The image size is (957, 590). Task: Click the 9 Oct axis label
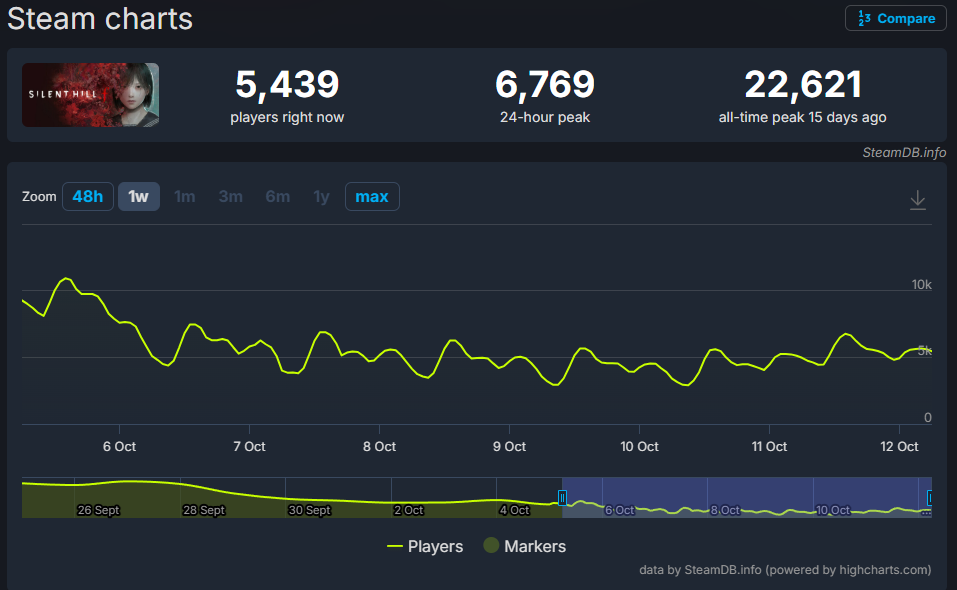pos(509,447)
